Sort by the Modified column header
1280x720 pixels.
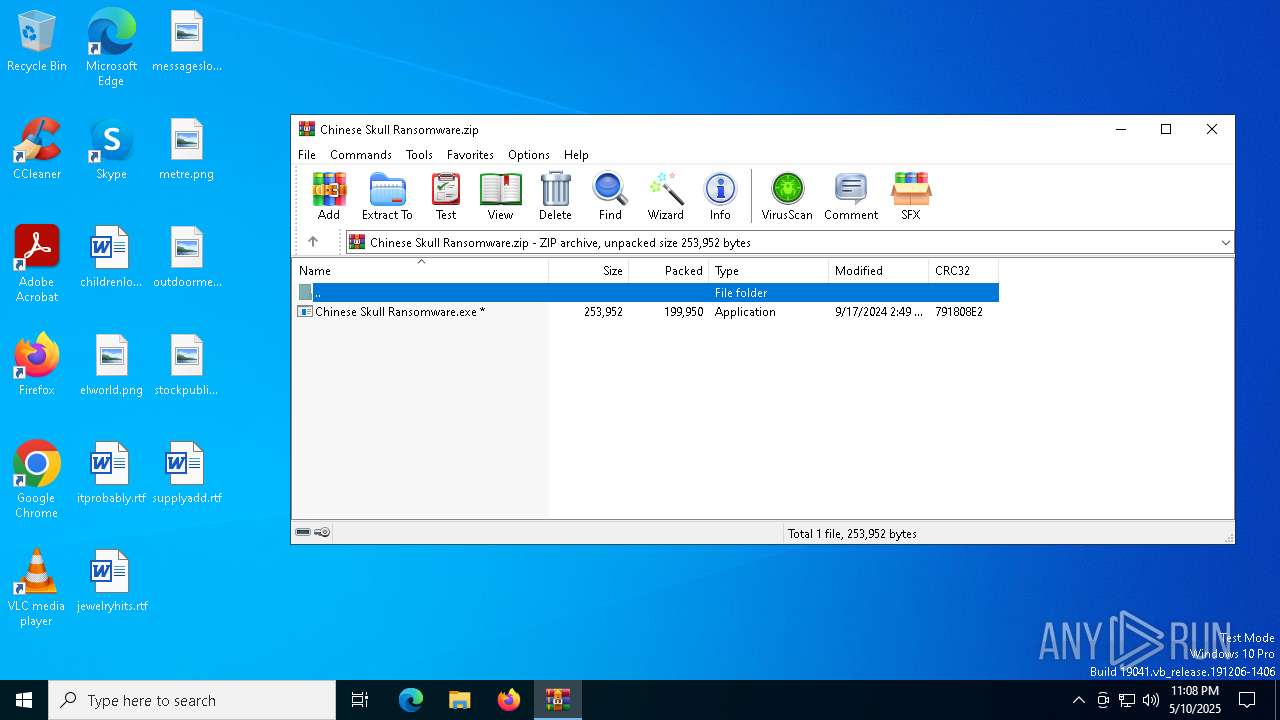click(879, 271)
